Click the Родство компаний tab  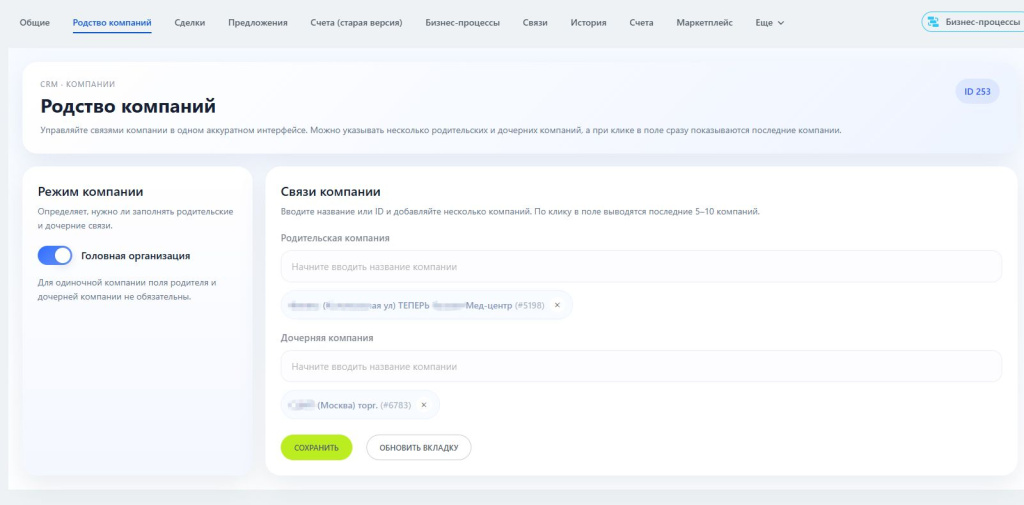pyautogui.click(x=112, y=23)
